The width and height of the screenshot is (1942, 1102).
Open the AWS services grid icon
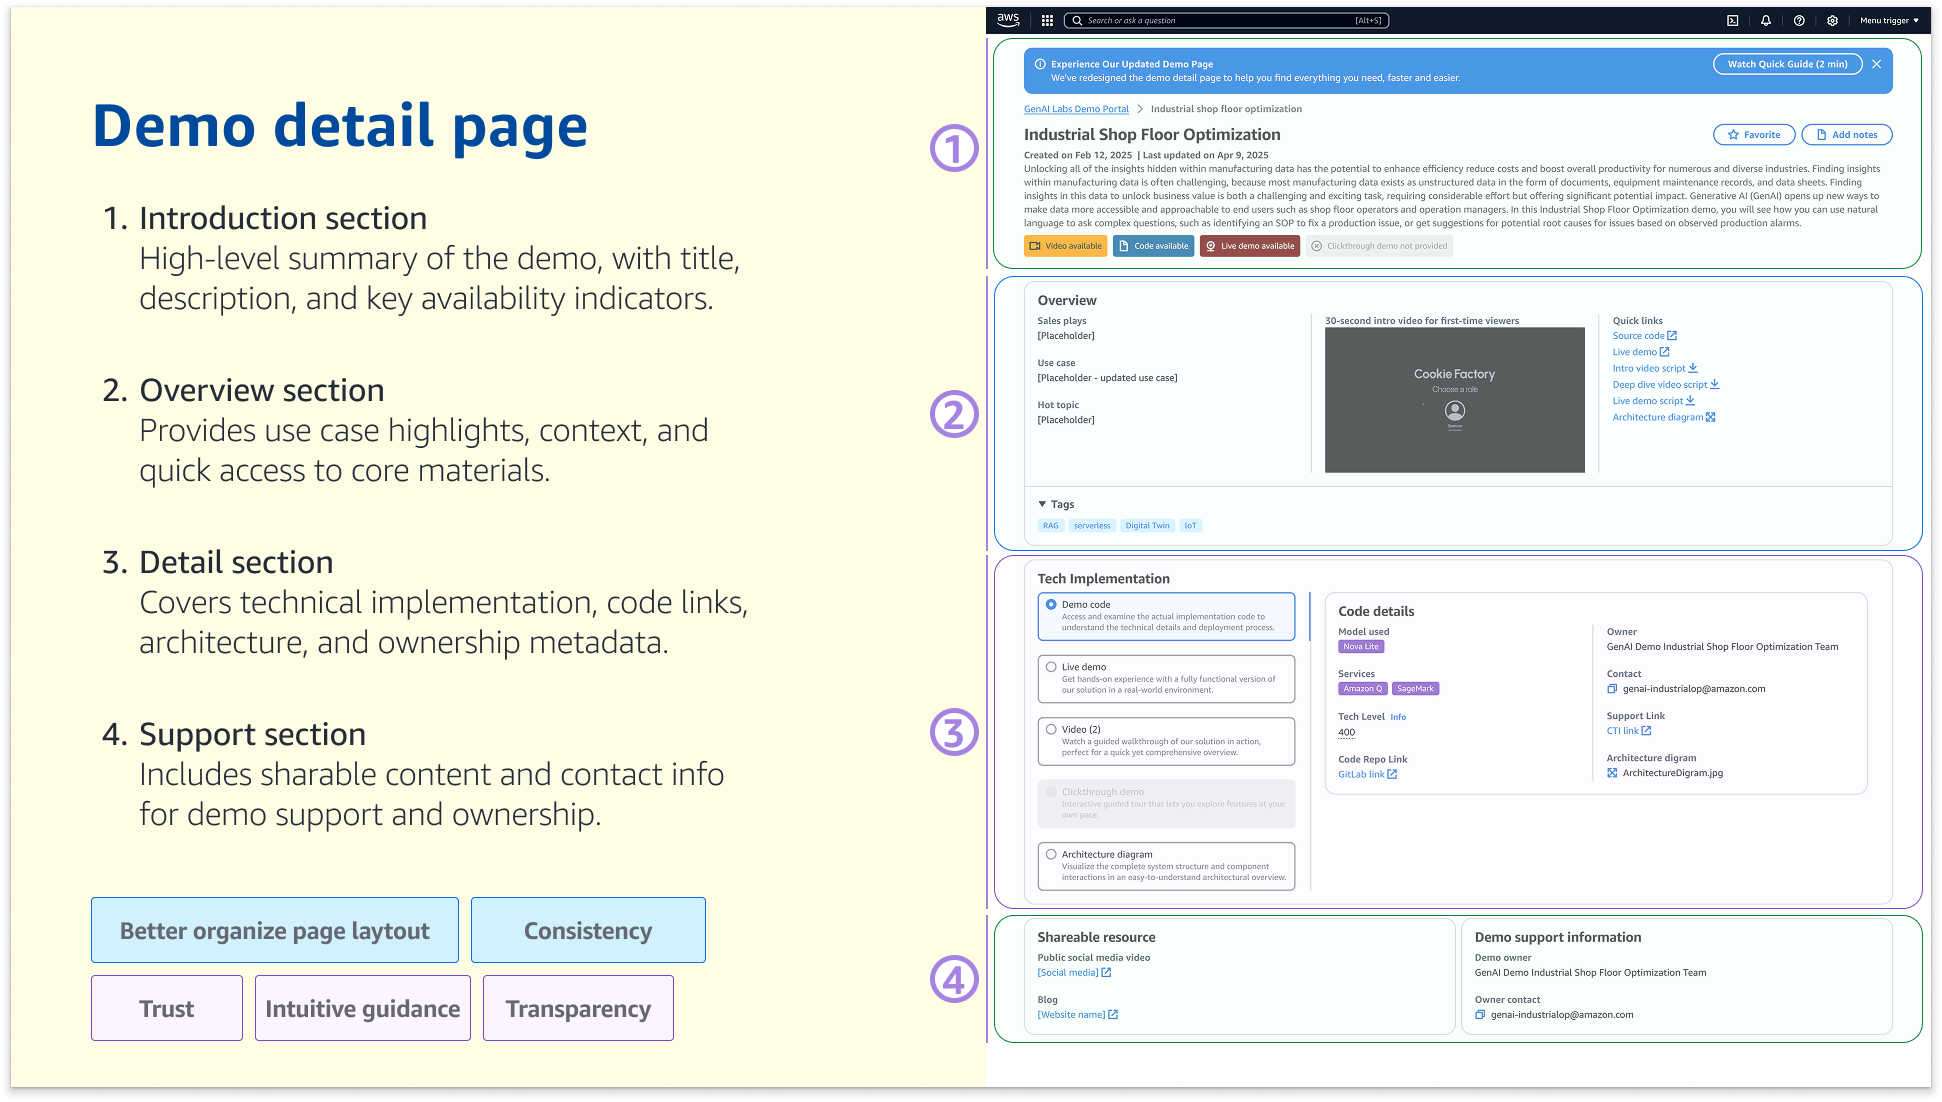[x=1047, y=20]
